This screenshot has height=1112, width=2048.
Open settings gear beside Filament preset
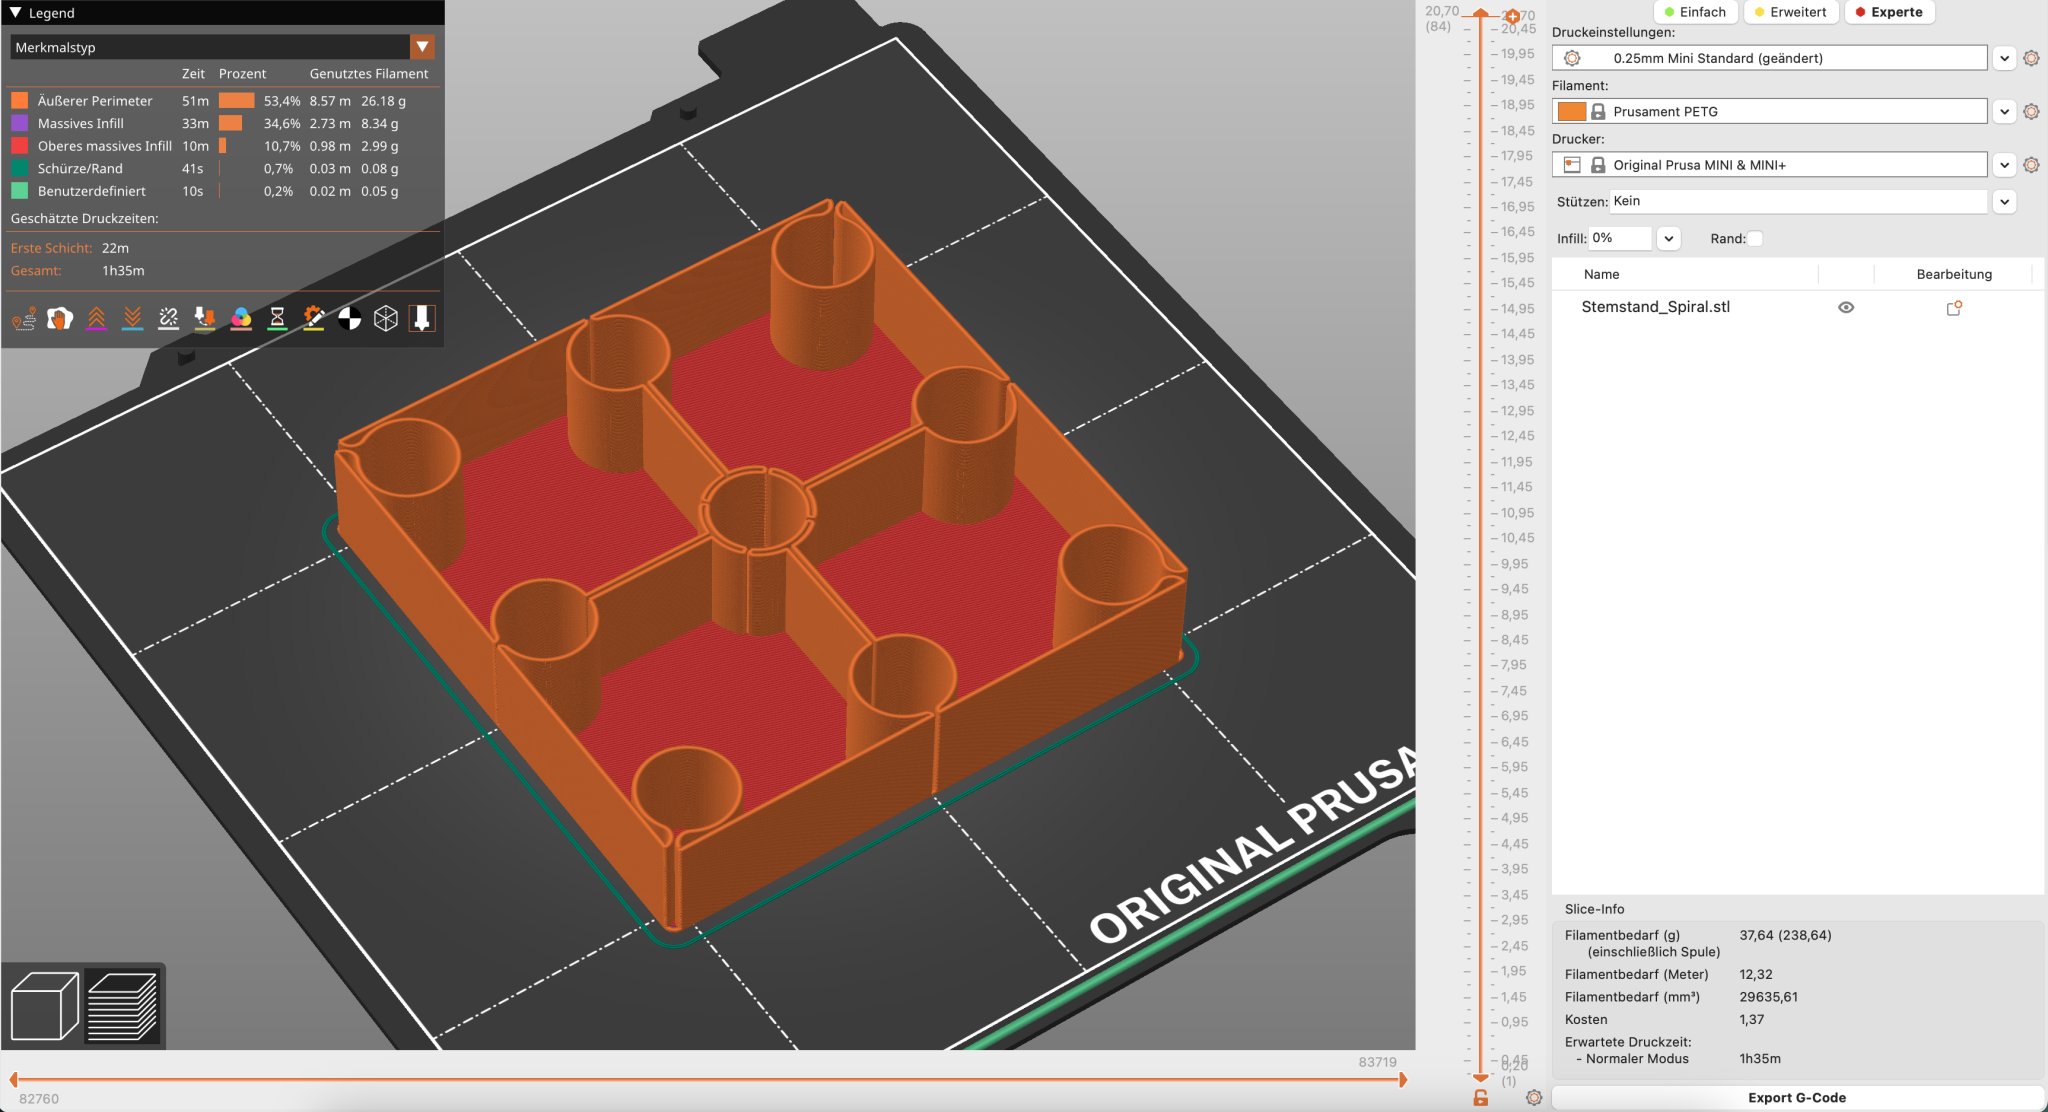point(2031,112)
